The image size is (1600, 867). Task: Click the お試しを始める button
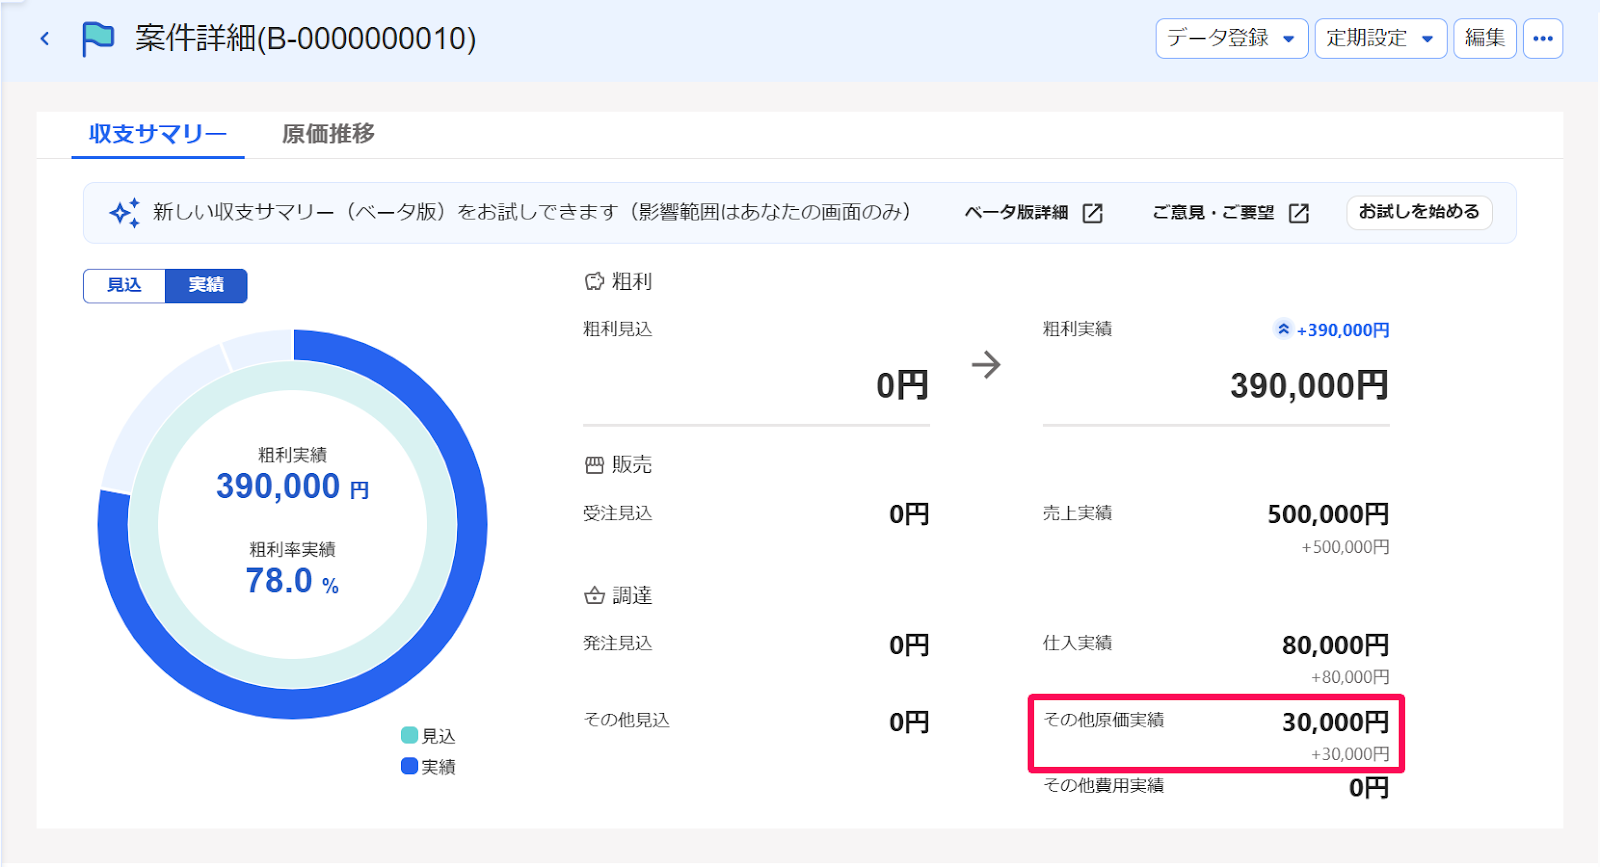point(1419,212)
